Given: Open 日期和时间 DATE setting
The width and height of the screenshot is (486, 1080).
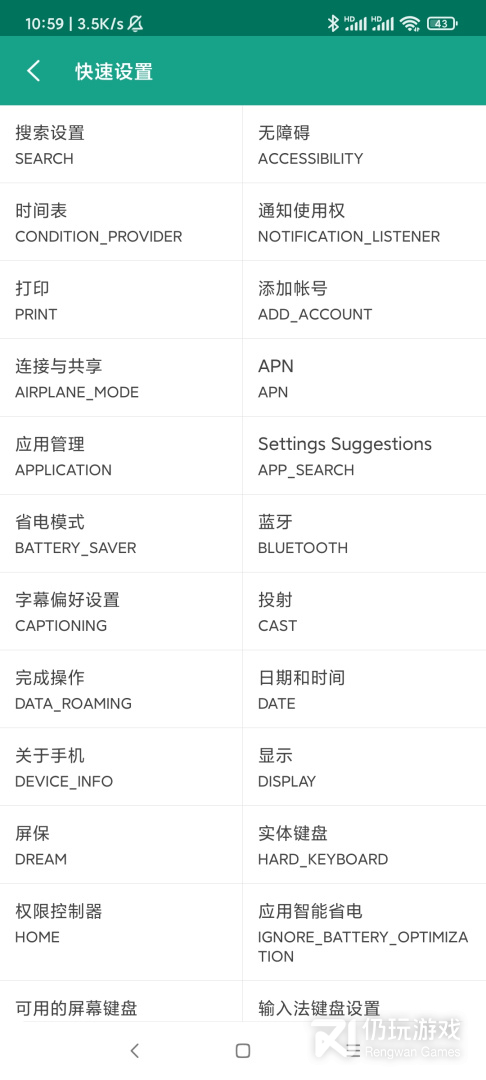Looking at the screenshot, I should pyautogui.click(x=364, y=689).
